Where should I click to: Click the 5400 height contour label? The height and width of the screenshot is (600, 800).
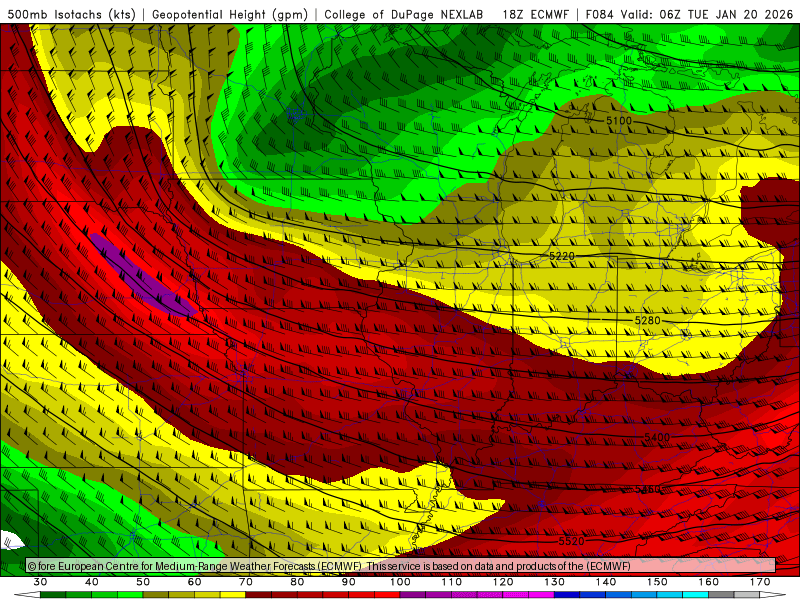[657, 437]
